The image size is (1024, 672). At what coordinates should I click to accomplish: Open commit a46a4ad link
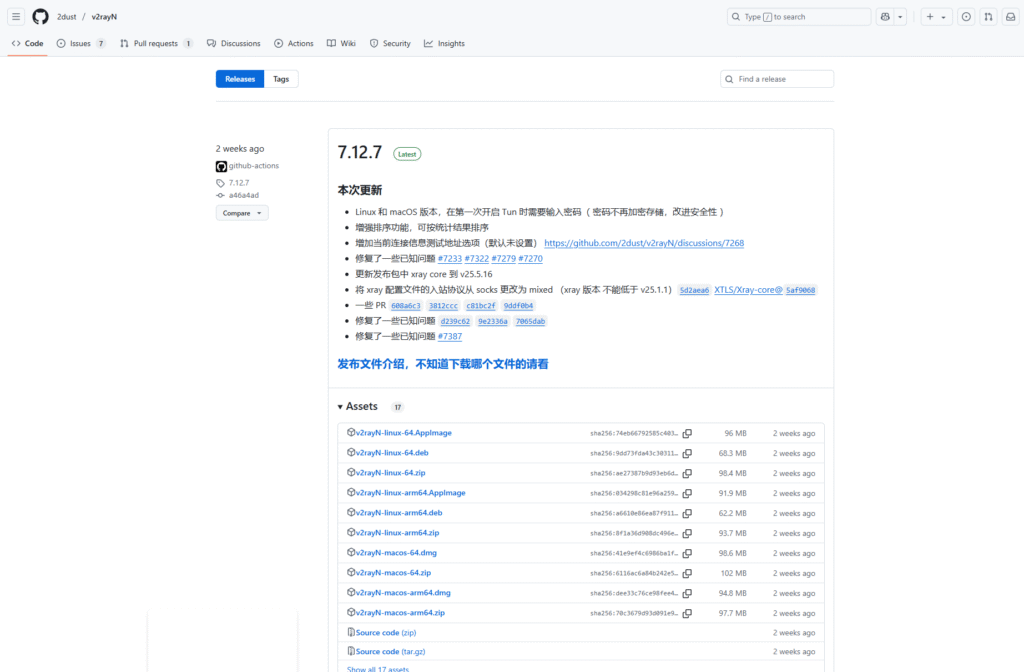[243, 195]
